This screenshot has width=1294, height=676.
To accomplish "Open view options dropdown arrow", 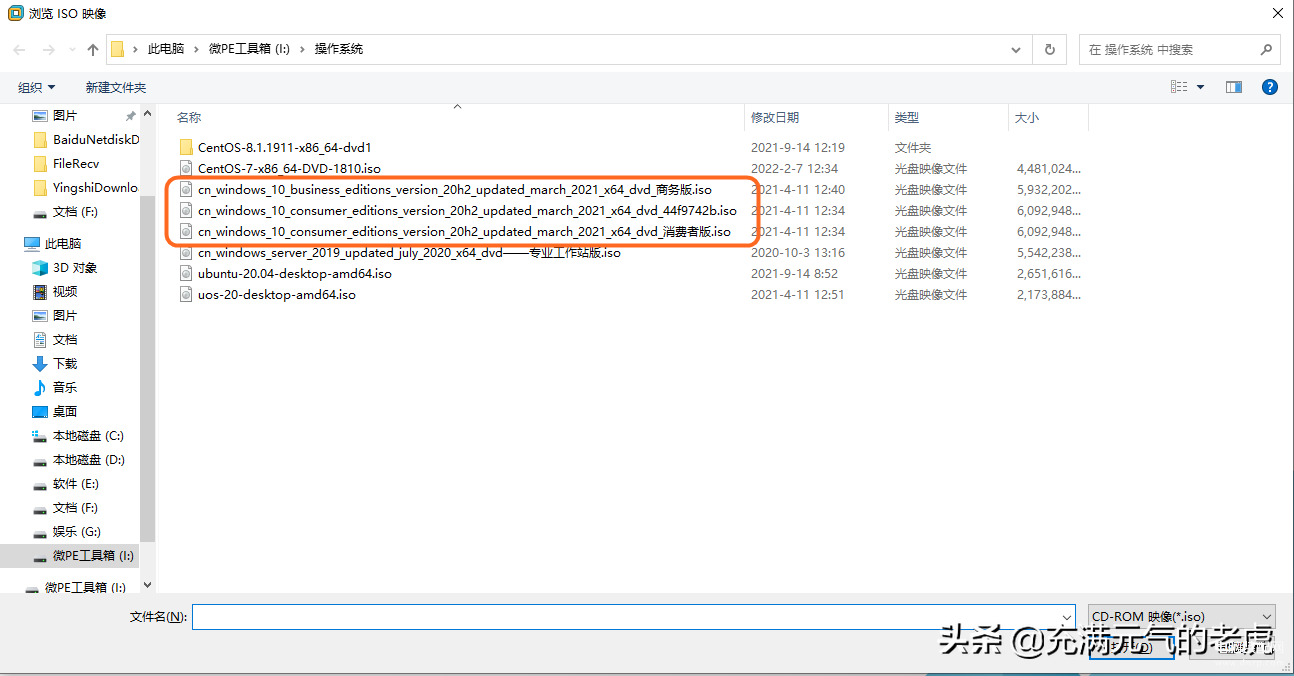I will tap(1201, 88).
